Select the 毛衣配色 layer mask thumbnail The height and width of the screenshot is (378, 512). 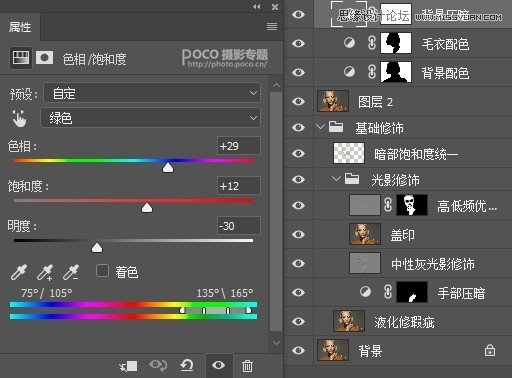[x=396, y=43]
